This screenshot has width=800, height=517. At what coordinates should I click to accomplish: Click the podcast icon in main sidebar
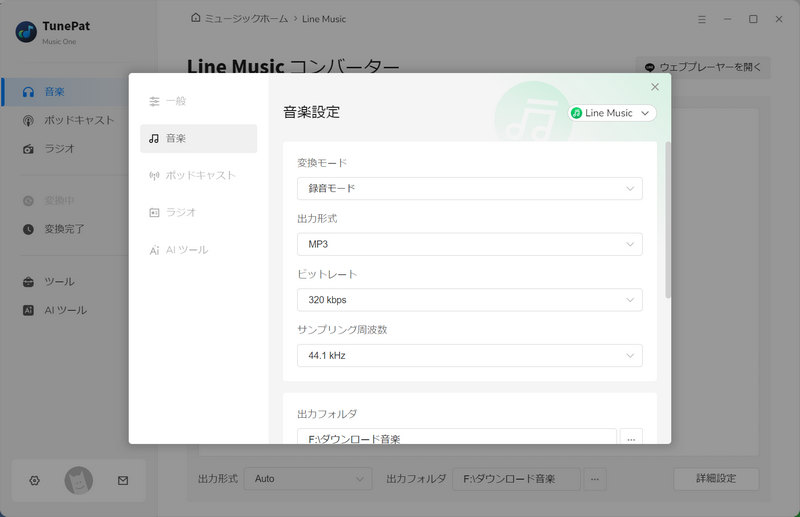29,120
